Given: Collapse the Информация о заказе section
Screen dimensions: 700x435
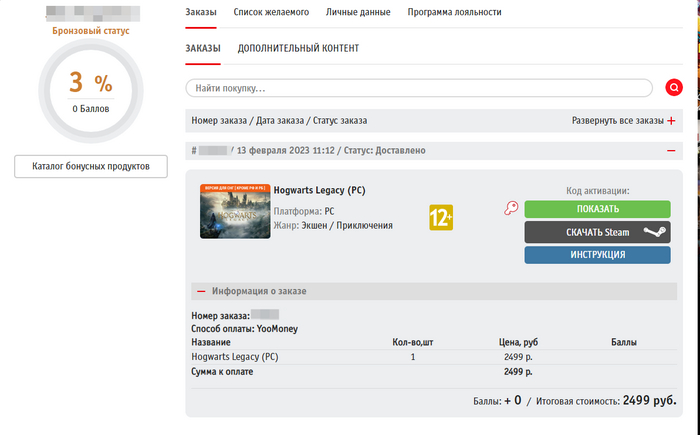Looking at the screenshot, I should [201, 291].
